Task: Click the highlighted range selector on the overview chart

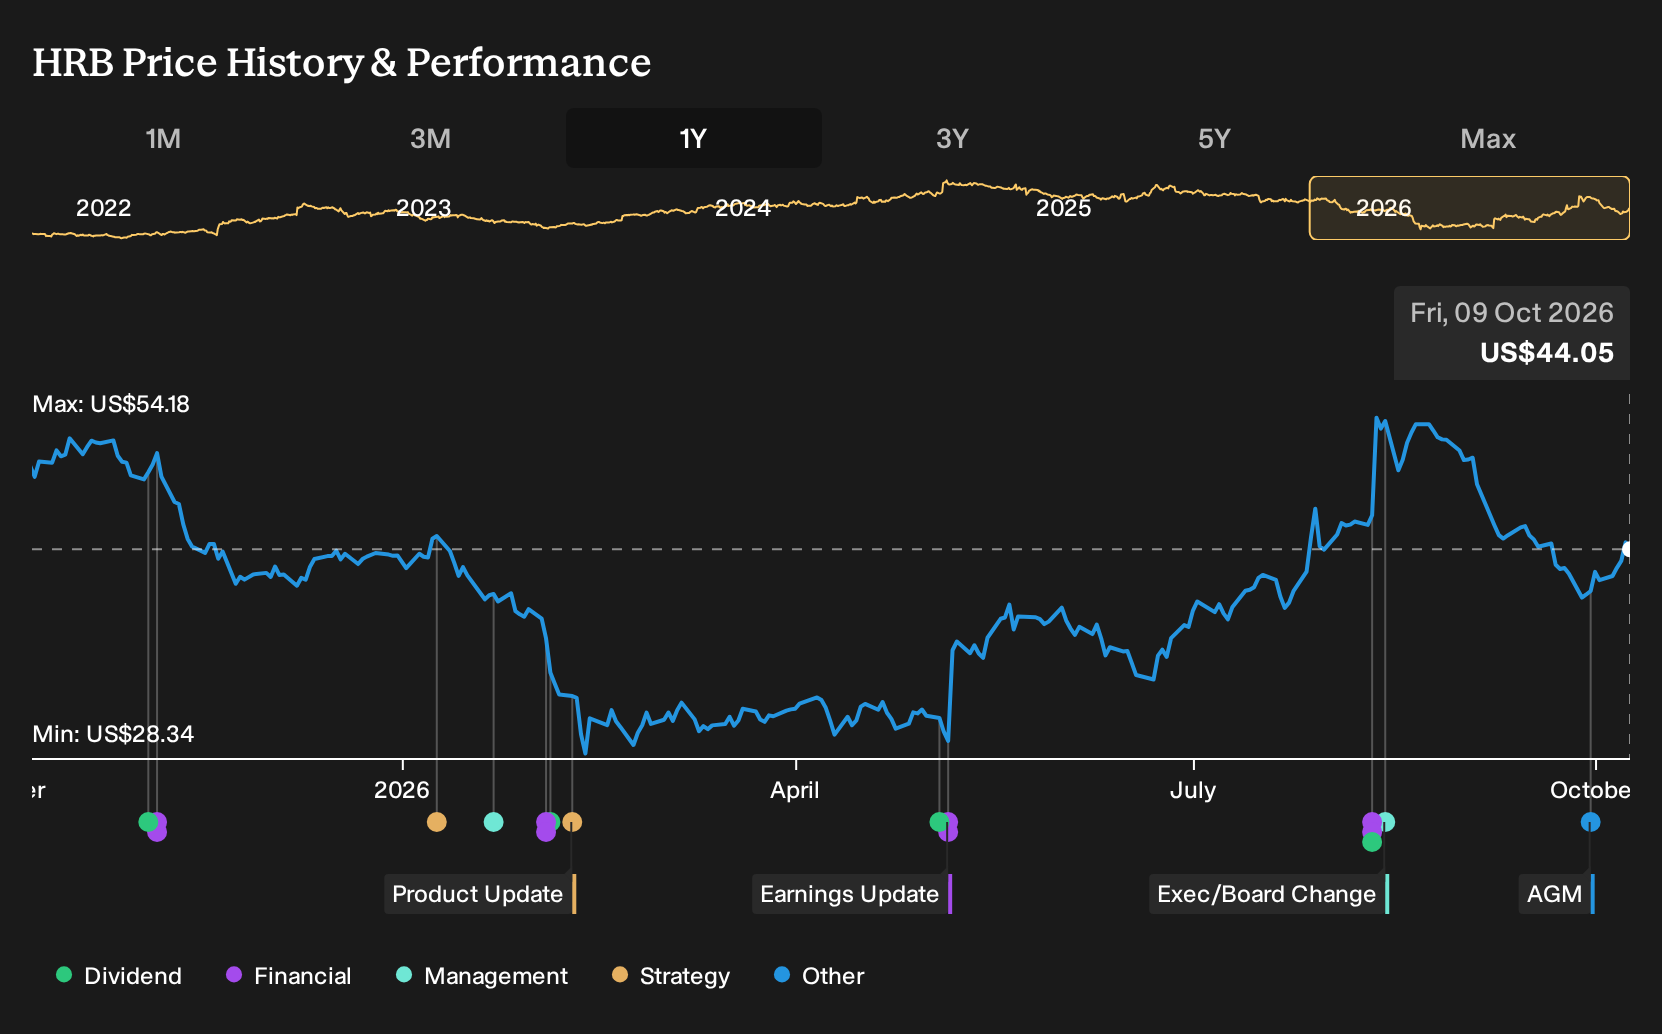Action: point(1469,208)
